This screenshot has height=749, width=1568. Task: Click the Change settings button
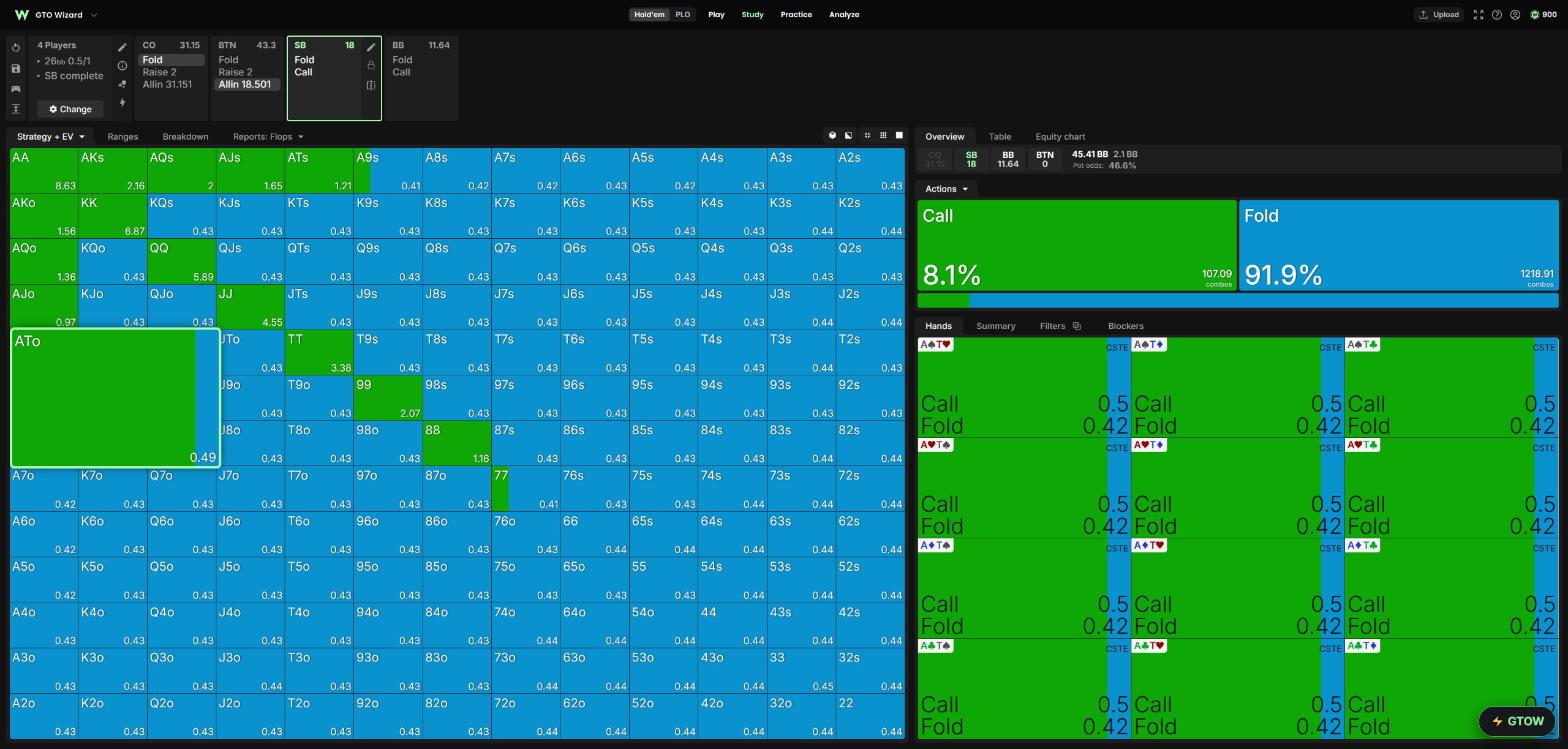click(70, 109)
